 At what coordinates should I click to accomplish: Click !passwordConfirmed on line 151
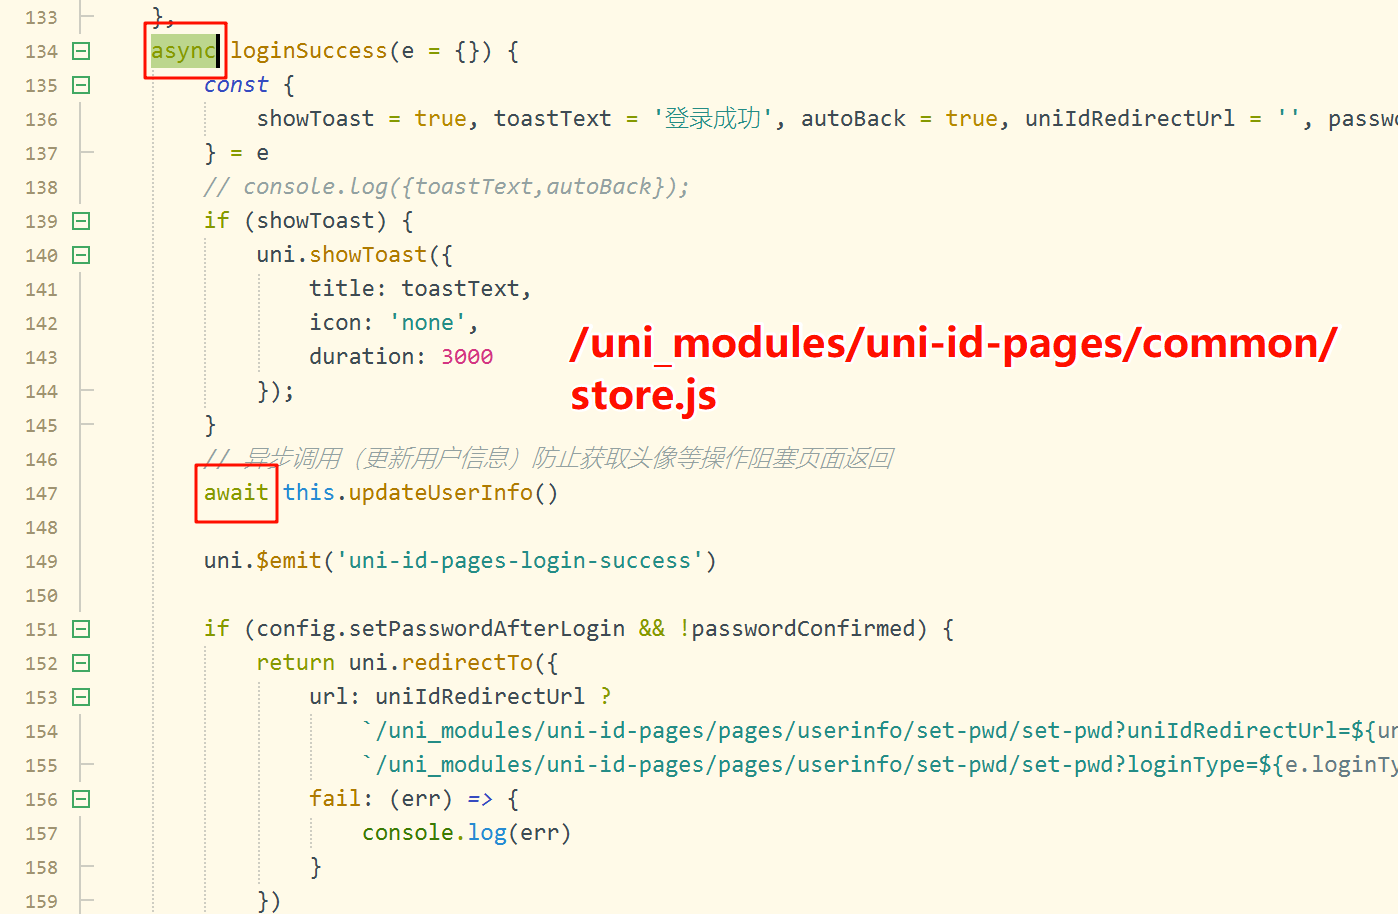[797, 629]
